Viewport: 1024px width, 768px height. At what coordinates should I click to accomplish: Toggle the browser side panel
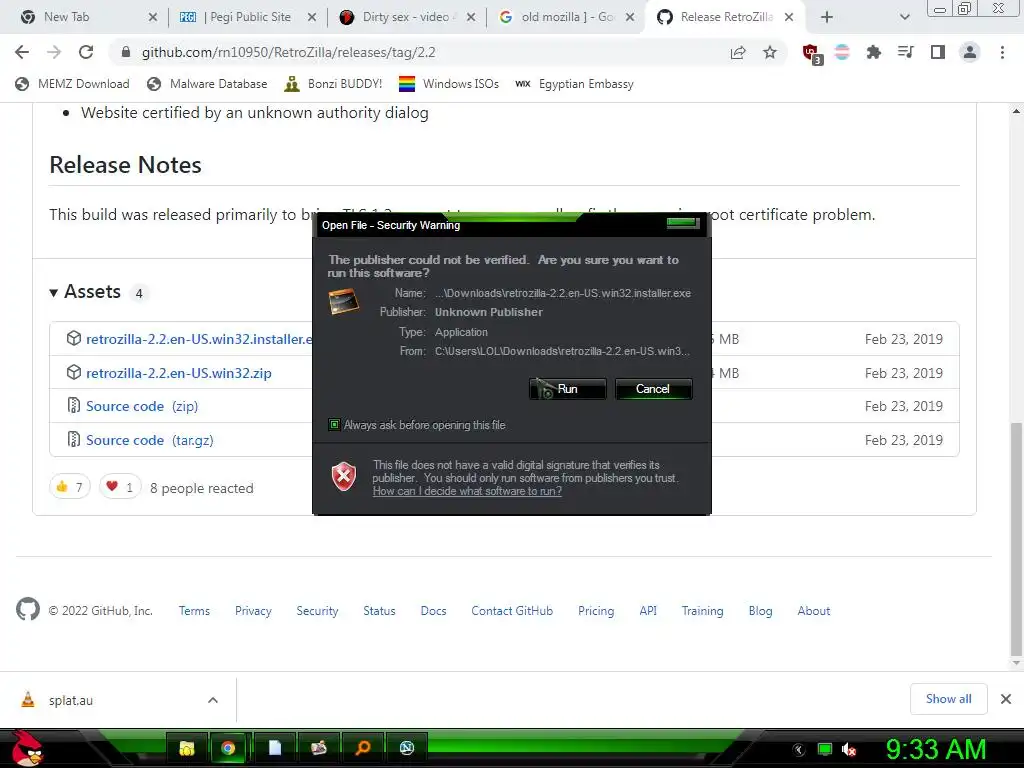click(x=938, y=52)
